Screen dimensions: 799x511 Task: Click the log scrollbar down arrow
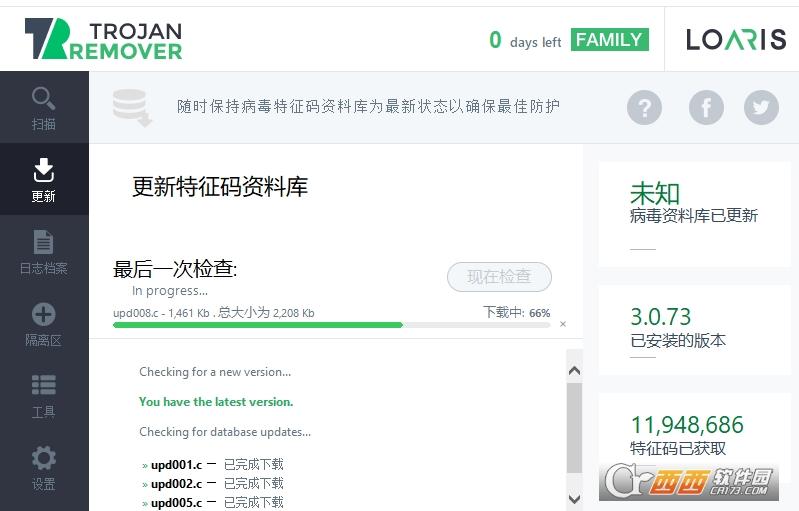pos(574,499)
